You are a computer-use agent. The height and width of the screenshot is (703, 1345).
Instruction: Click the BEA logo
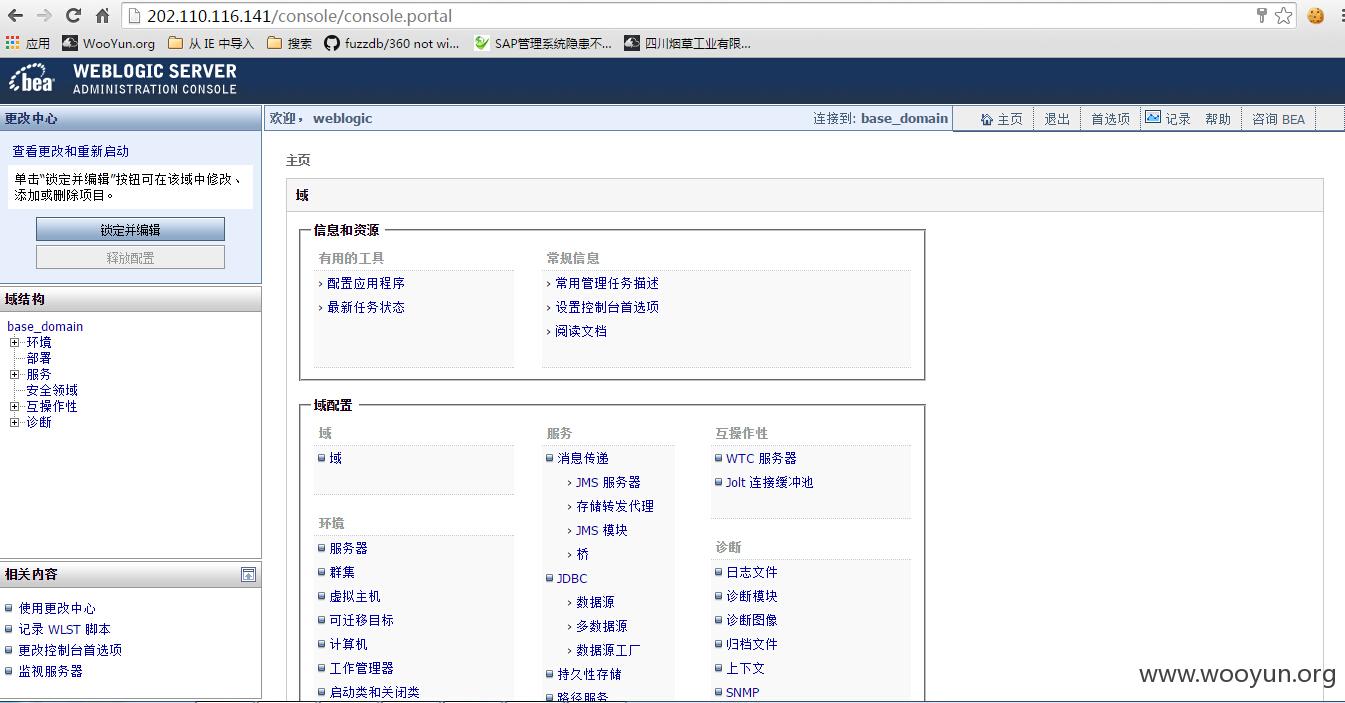pyautogui.click(x=31, y=80)
